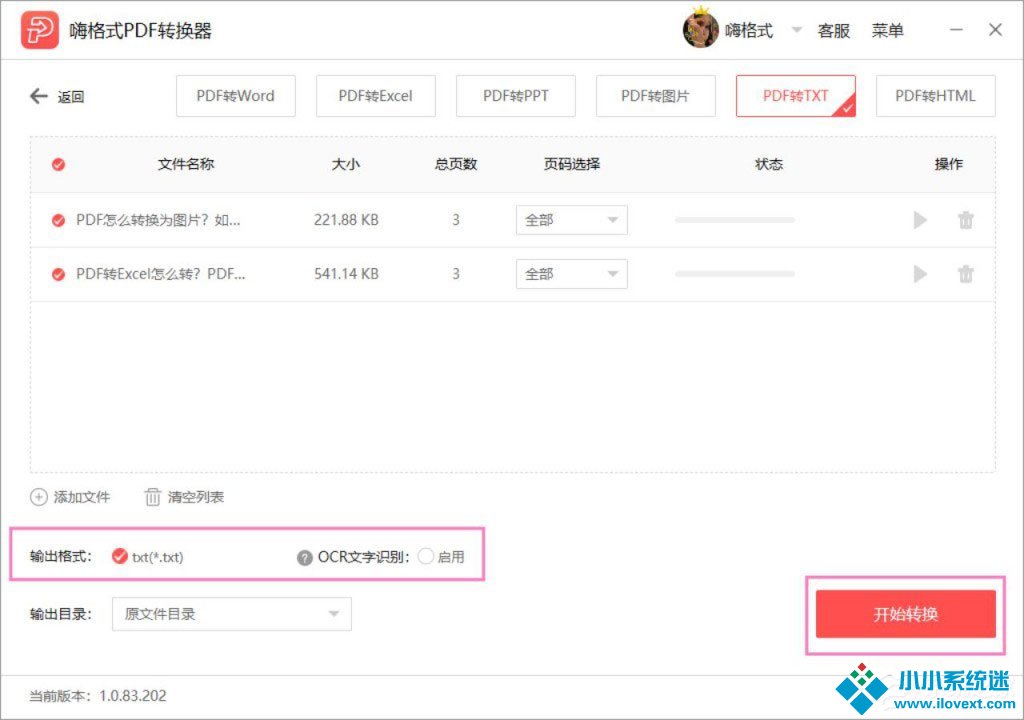
Task: Open page selection dropdown for second file
Action: pos(571,274)
